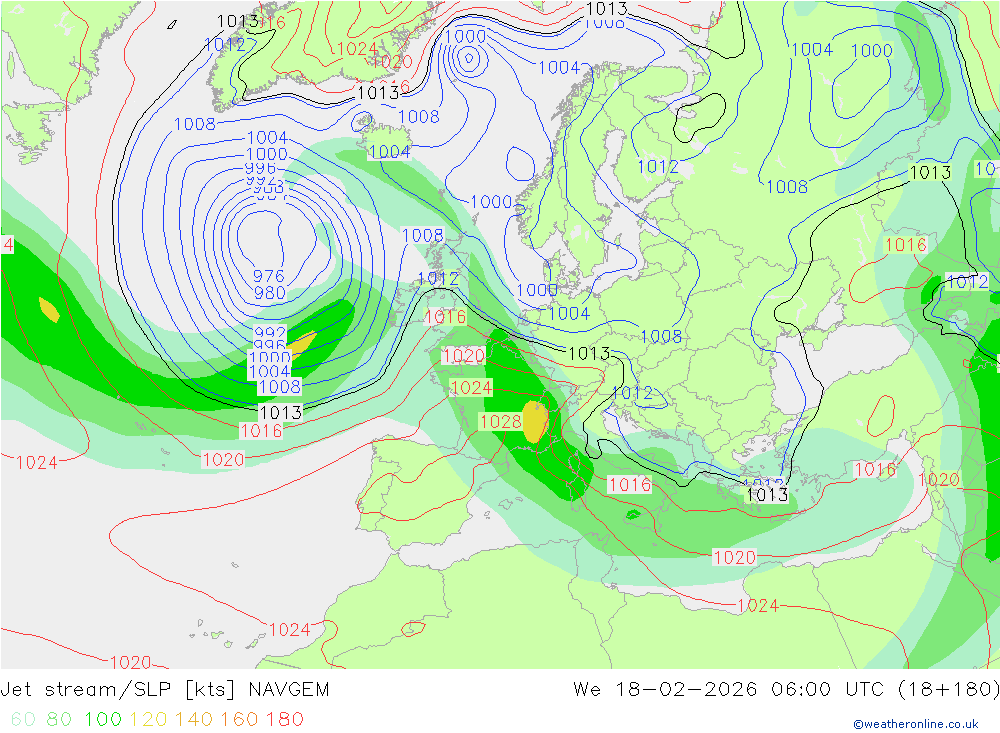This screenshot has height=733, width=1000.
Task: Click the red 1020 label below 1016 over the Channel
Action: click(x=464, y=355)
